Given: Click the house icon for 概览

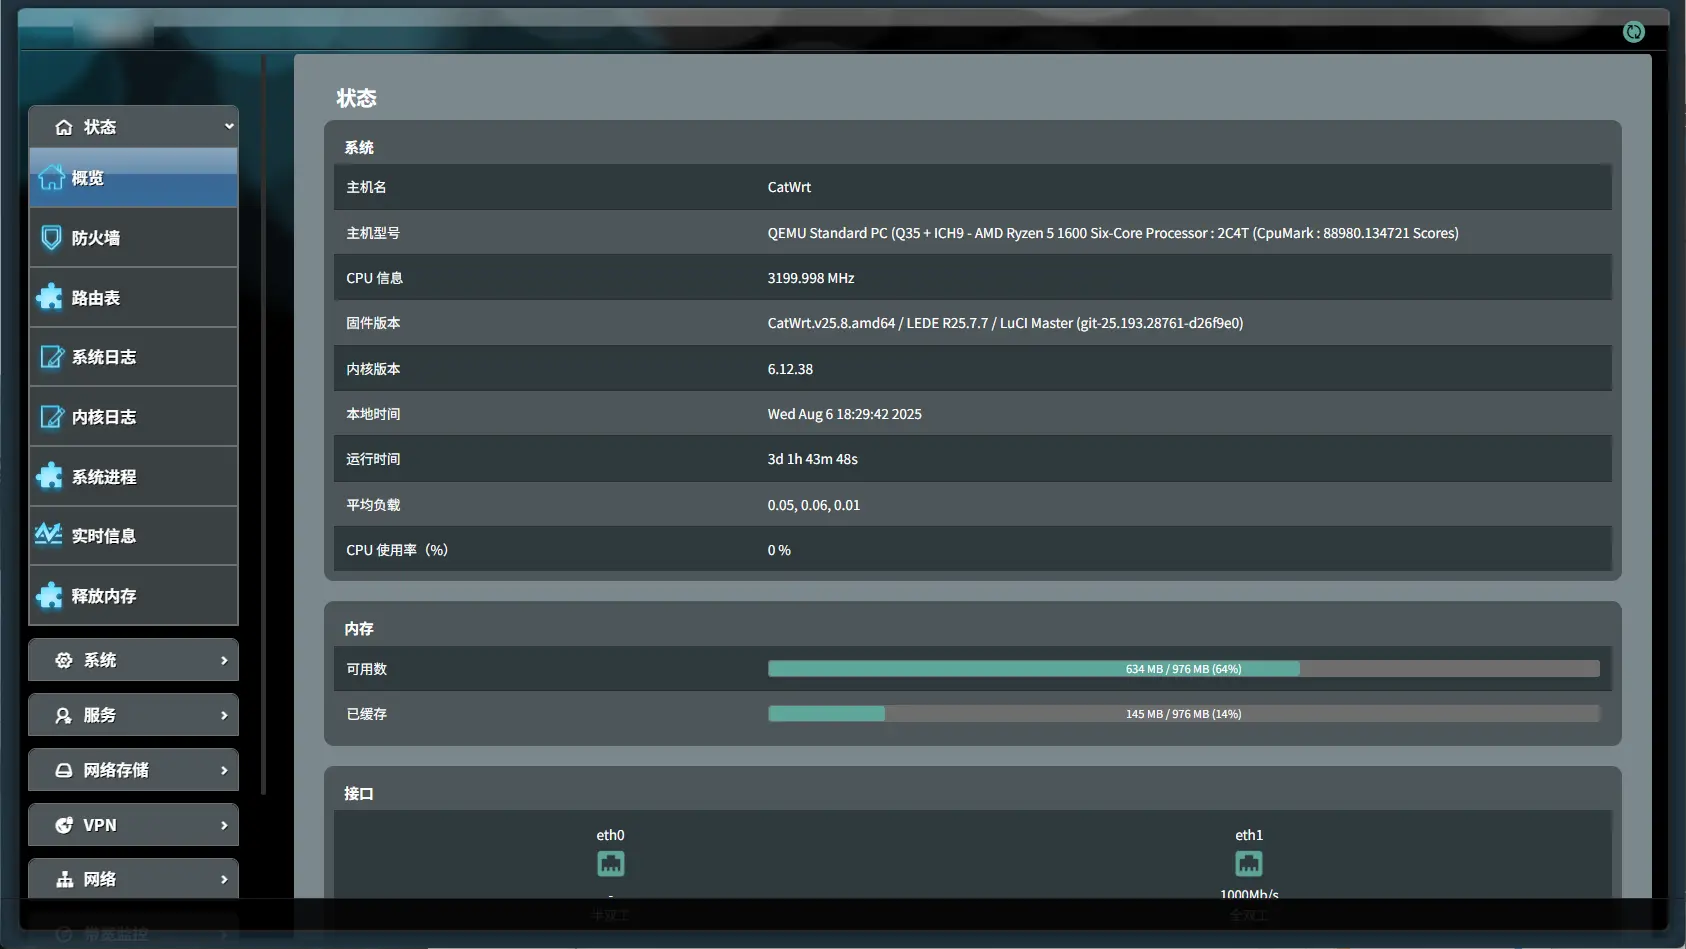Looking at the screenshot, I should coord(51,178).
